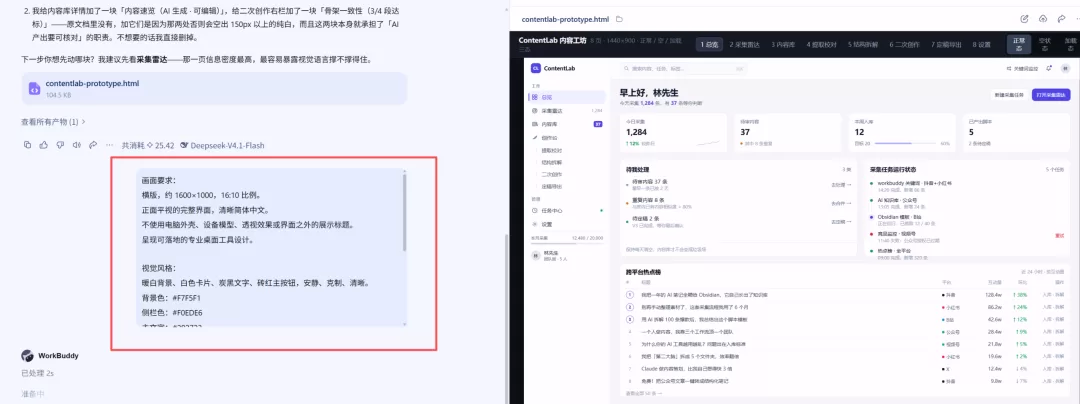Click the 关键词监控 button in top bar

click(x=1022, y=69)
